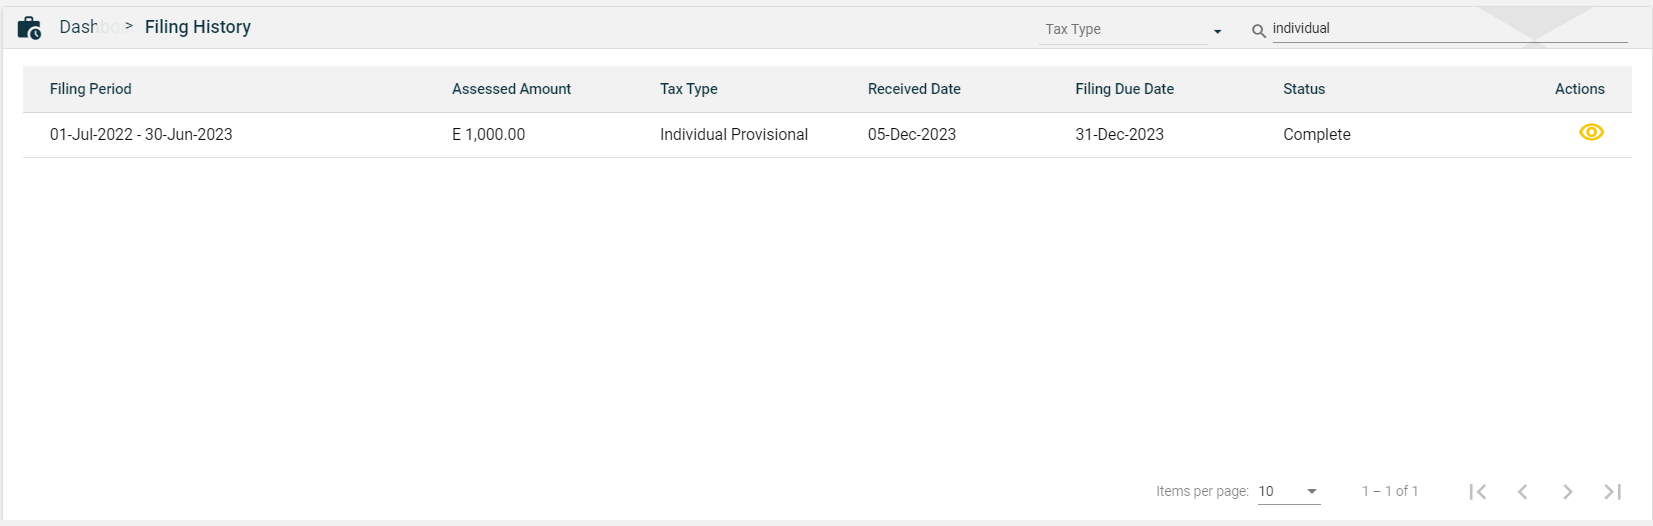This screenshot has height=526, width=1653.
Task: Jump to last page of results
Action: coord(1612,491)
